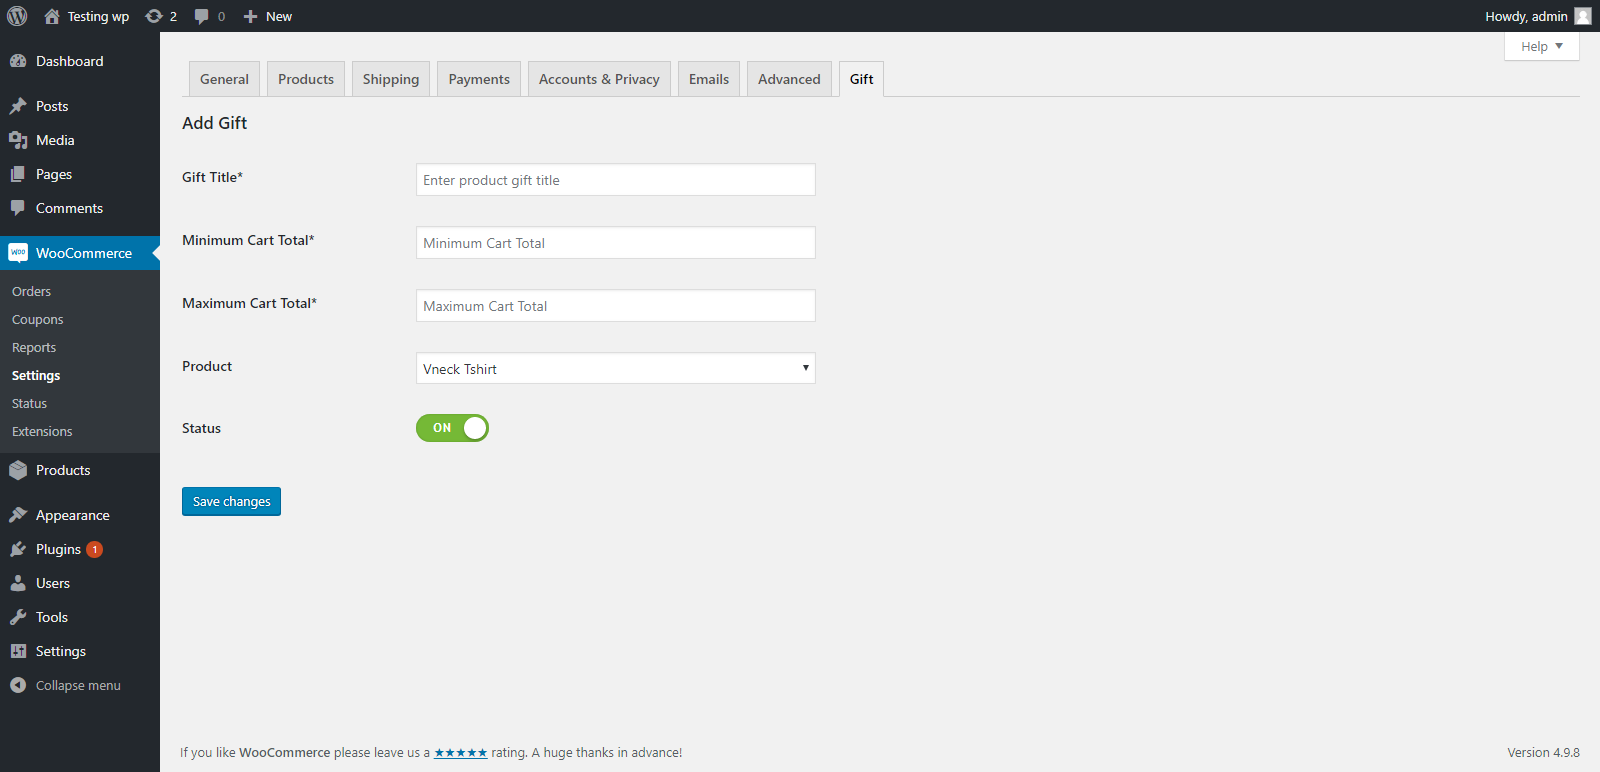Click the Appearance brush icon

[18, 515]
